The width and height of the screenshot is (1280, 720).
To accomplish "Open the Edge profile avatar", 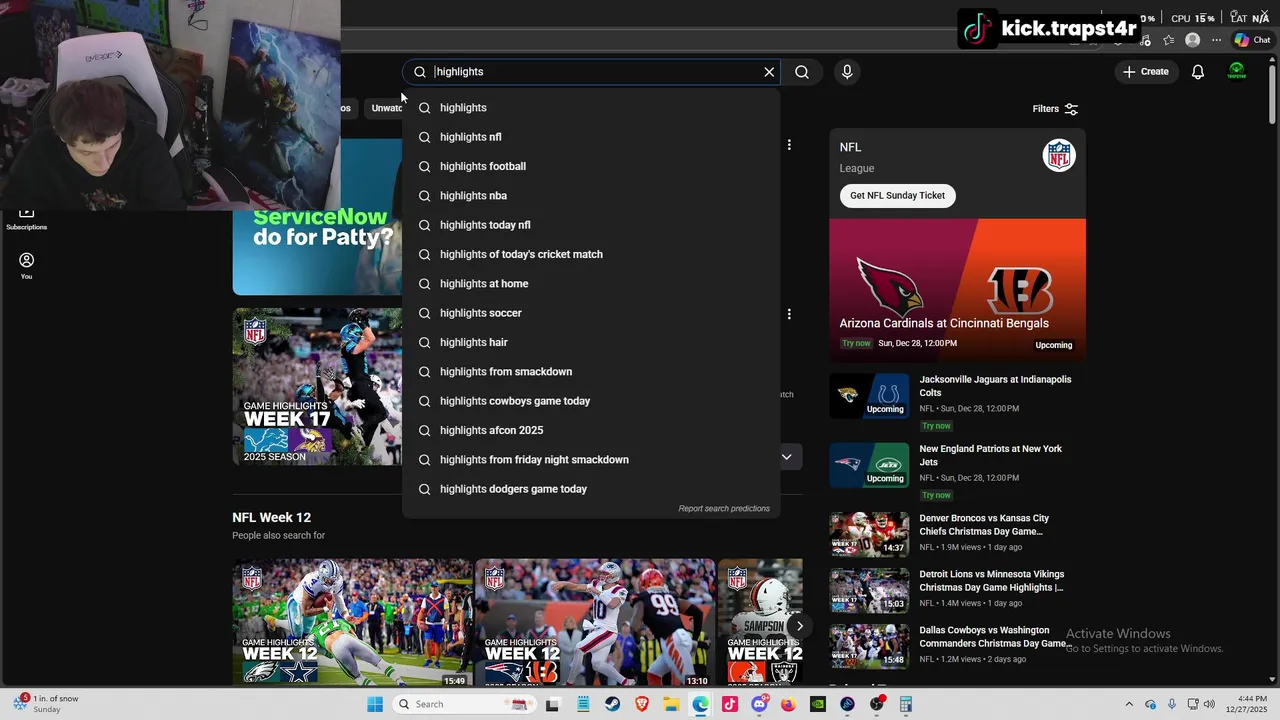I will pyautogui.click(x=1192, y=40).
